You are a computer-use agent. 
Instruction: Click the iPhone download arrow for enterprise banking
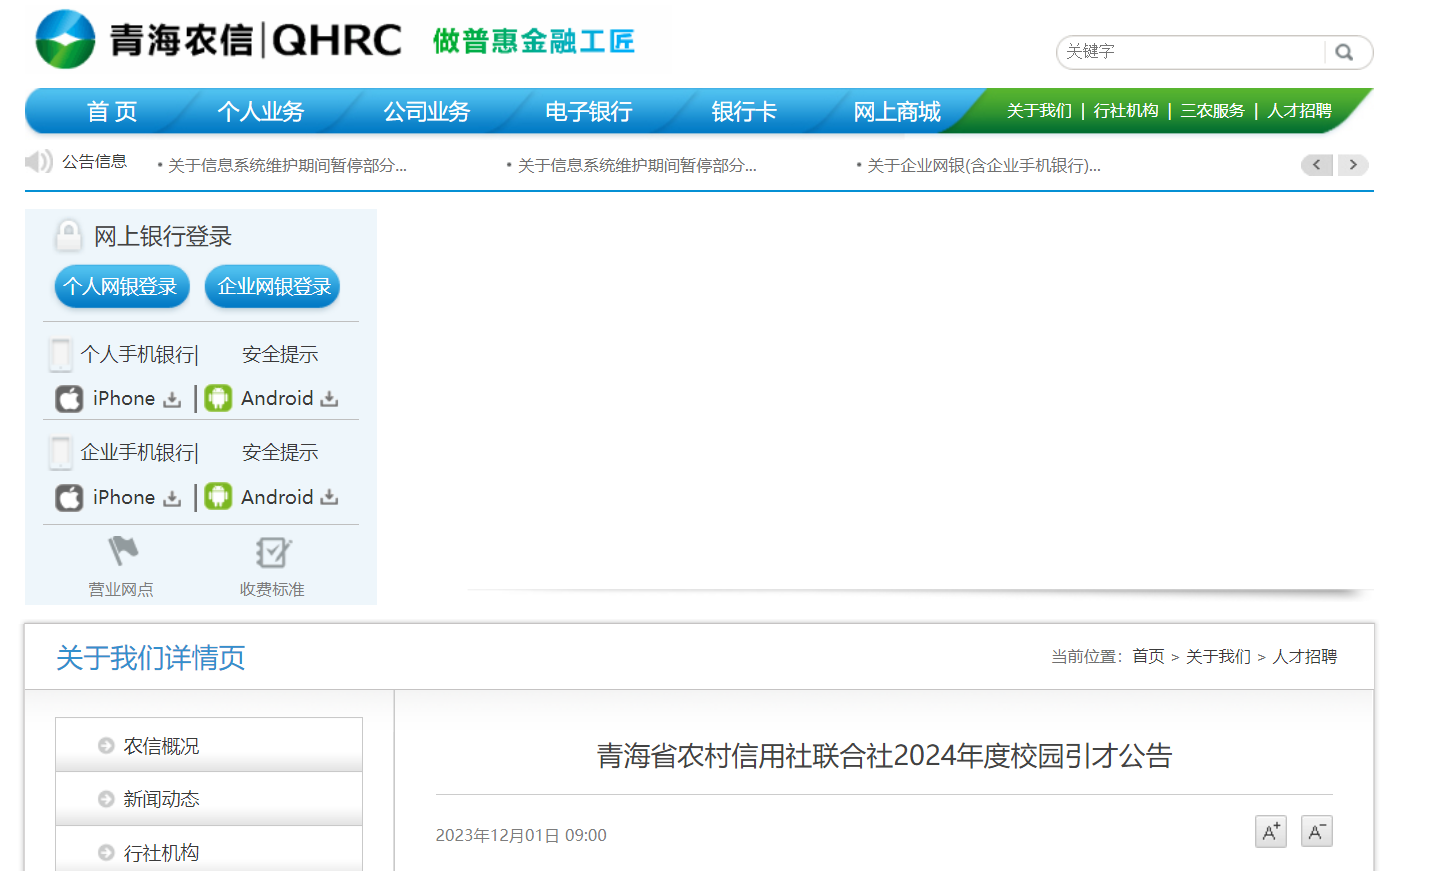coord(172,498)
